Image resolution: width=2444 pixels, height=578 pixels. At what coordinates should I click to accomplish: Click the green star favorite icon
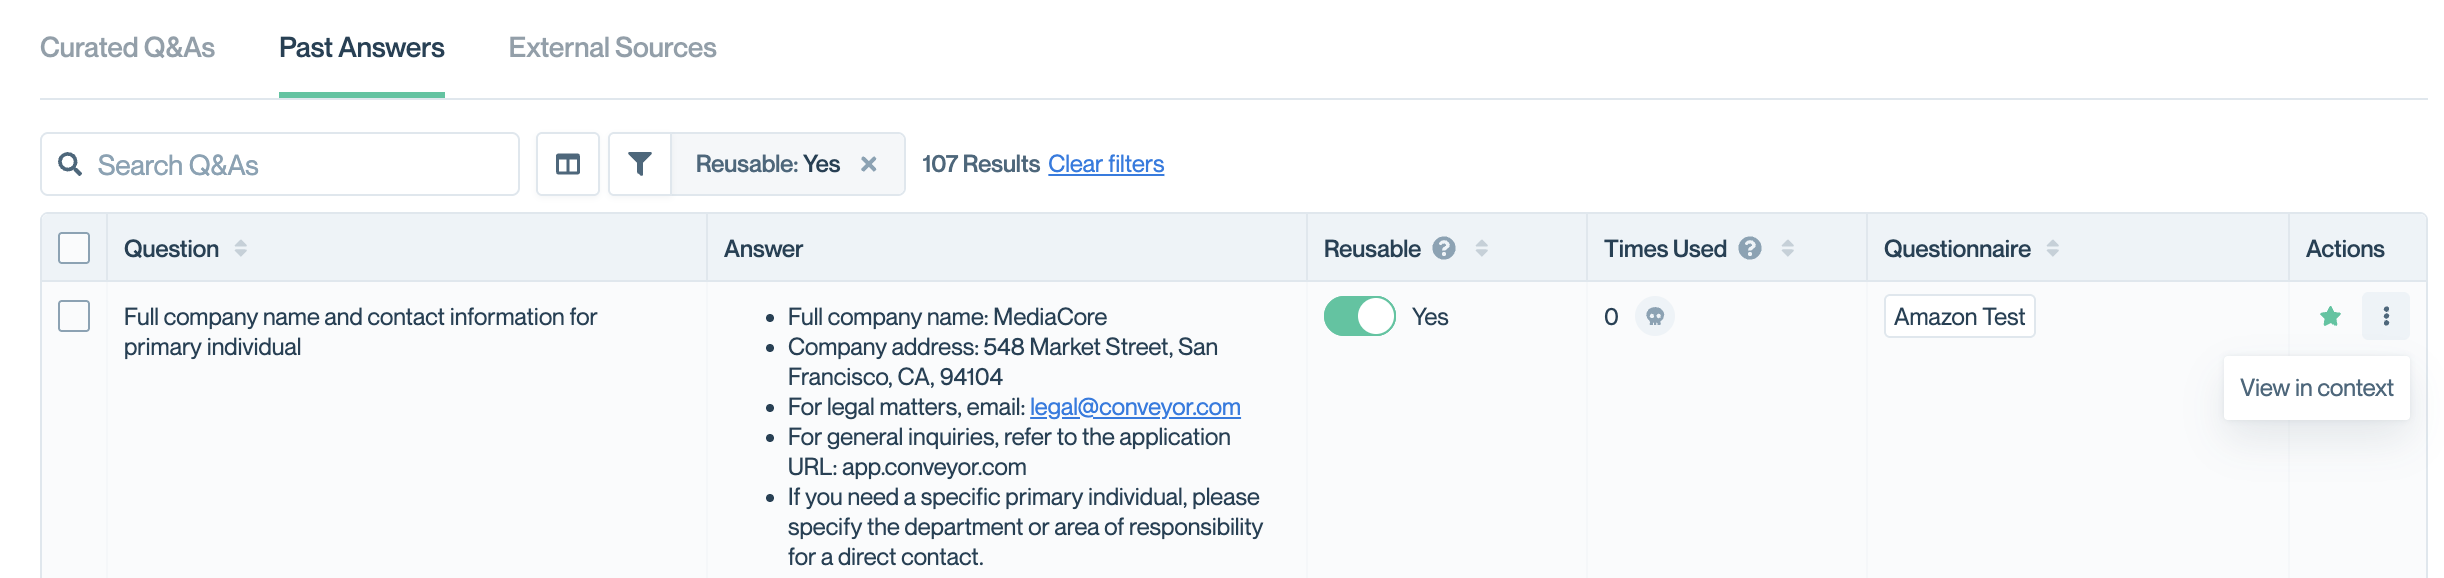point(2330,317)
